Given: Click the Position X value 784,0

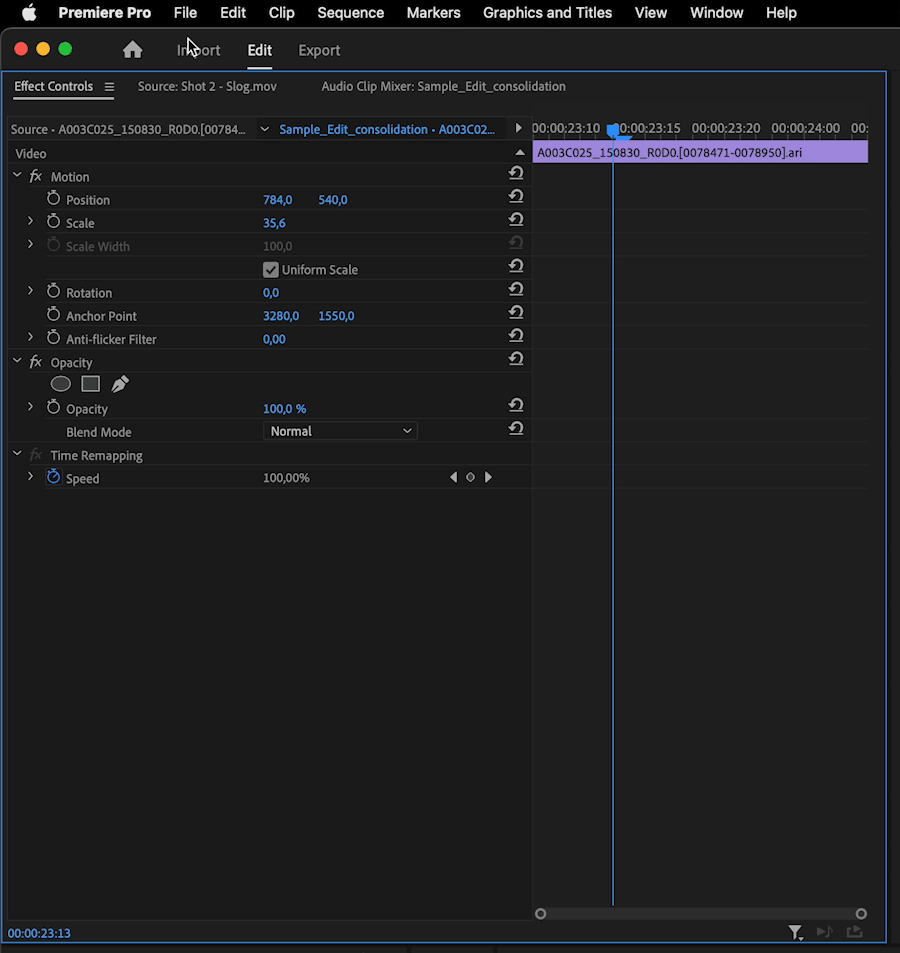Looking at the screenshot, I should (278, 200).
